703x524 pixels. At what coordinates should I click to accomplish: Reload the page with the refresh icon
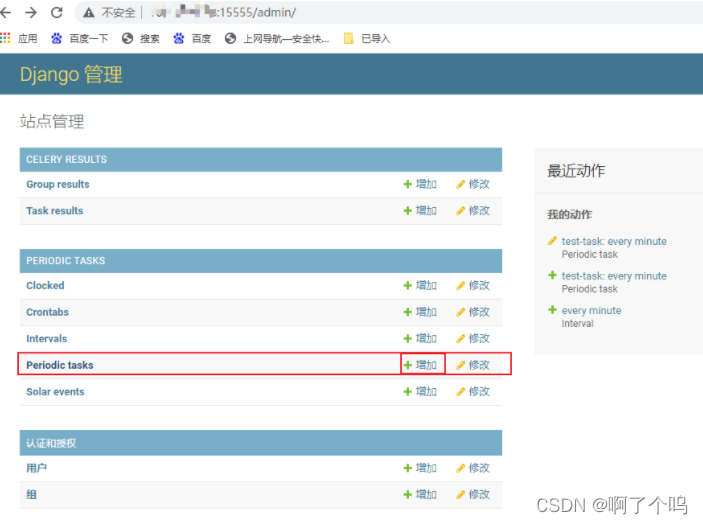point(56,13)
